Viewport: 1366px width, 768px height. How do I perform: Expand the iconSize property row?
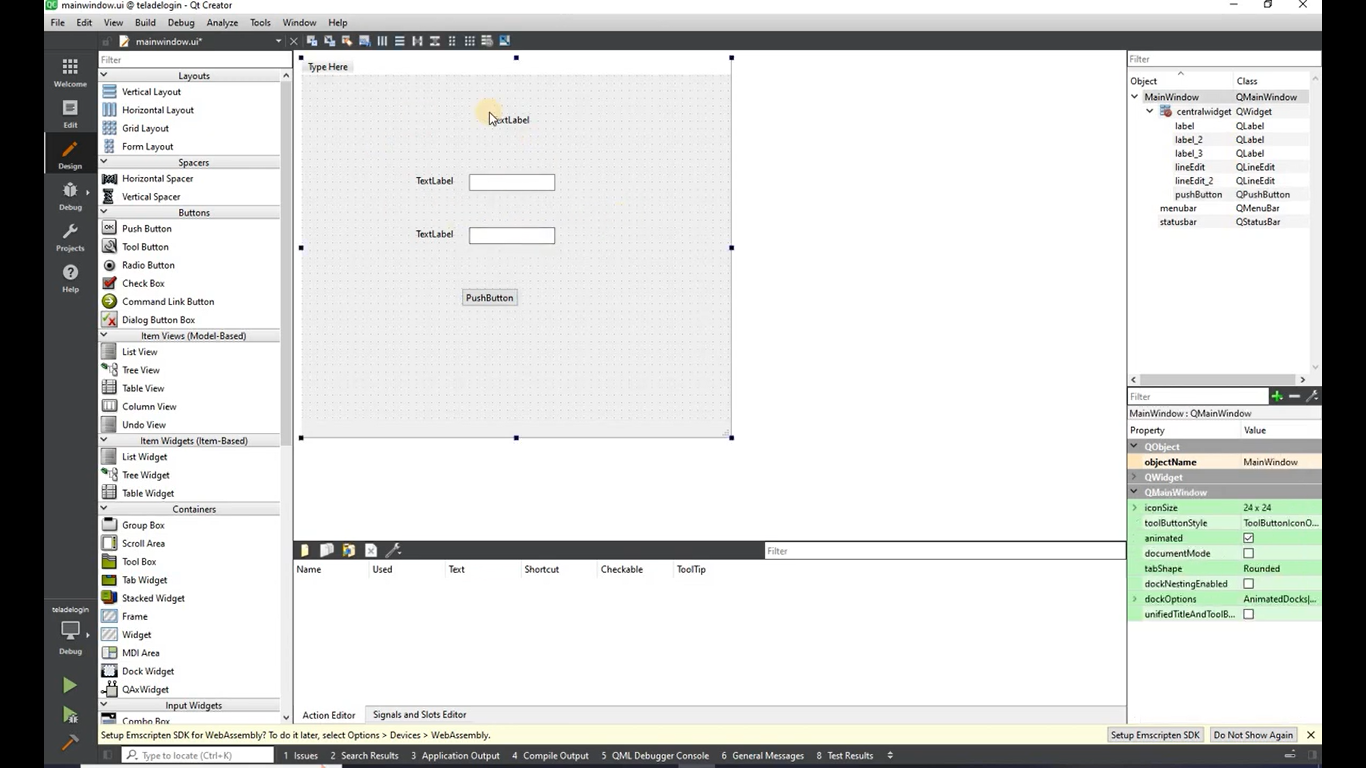click(1134, 508)
